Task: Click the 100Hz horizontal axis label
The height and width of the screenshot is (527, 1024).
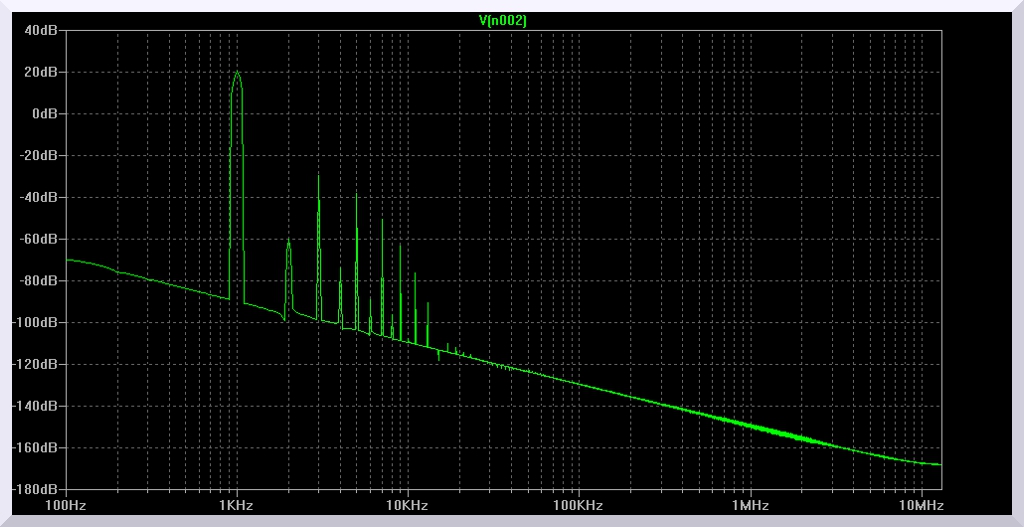Action: click(66, 506)
